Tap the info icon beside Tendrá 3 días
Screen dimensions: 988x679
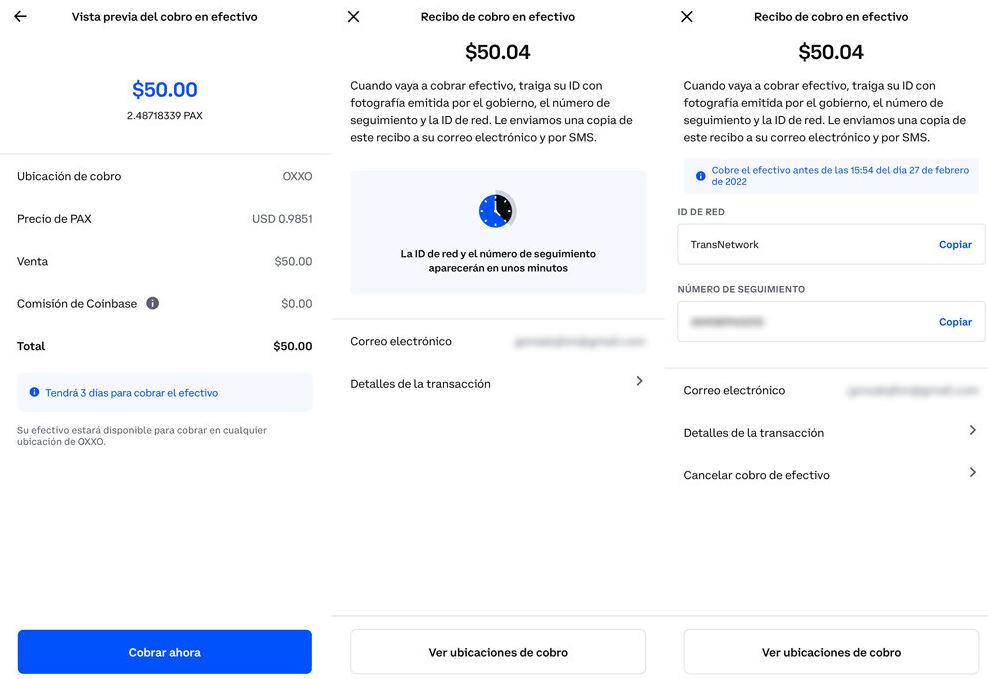[x=35, y=392]
